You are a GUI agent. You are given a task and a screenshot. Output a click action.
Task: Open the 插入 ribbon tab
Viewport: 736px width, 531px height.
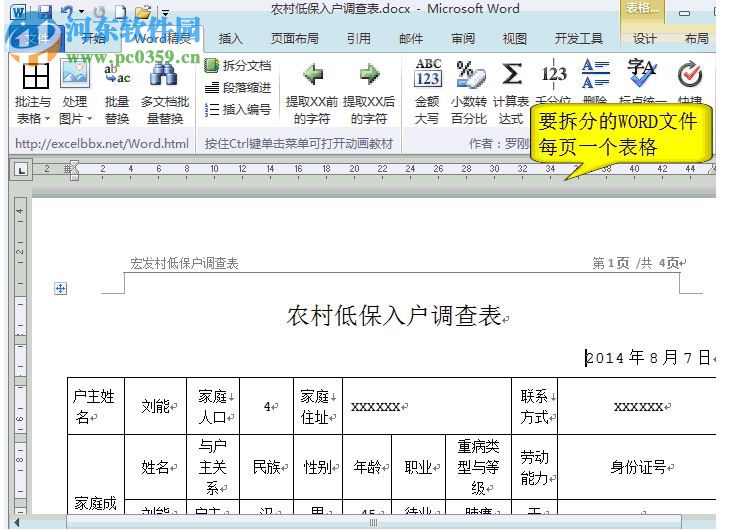click(x=230, y=38)
